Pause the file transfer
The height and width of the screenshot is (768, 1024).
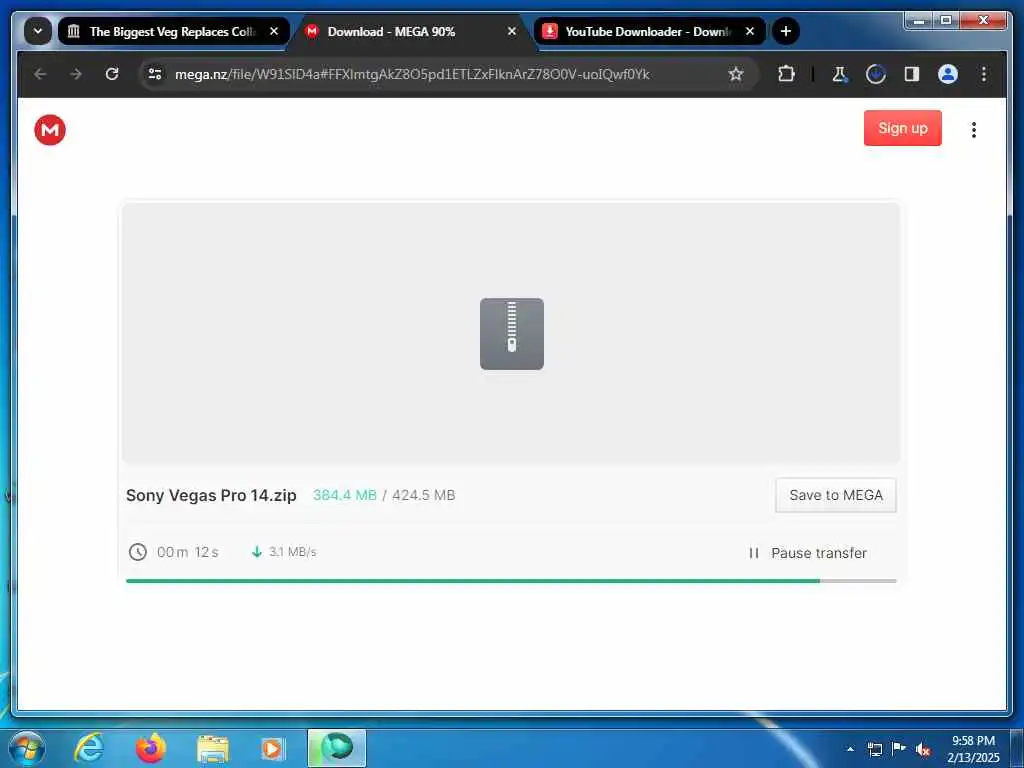pos(808,553)
